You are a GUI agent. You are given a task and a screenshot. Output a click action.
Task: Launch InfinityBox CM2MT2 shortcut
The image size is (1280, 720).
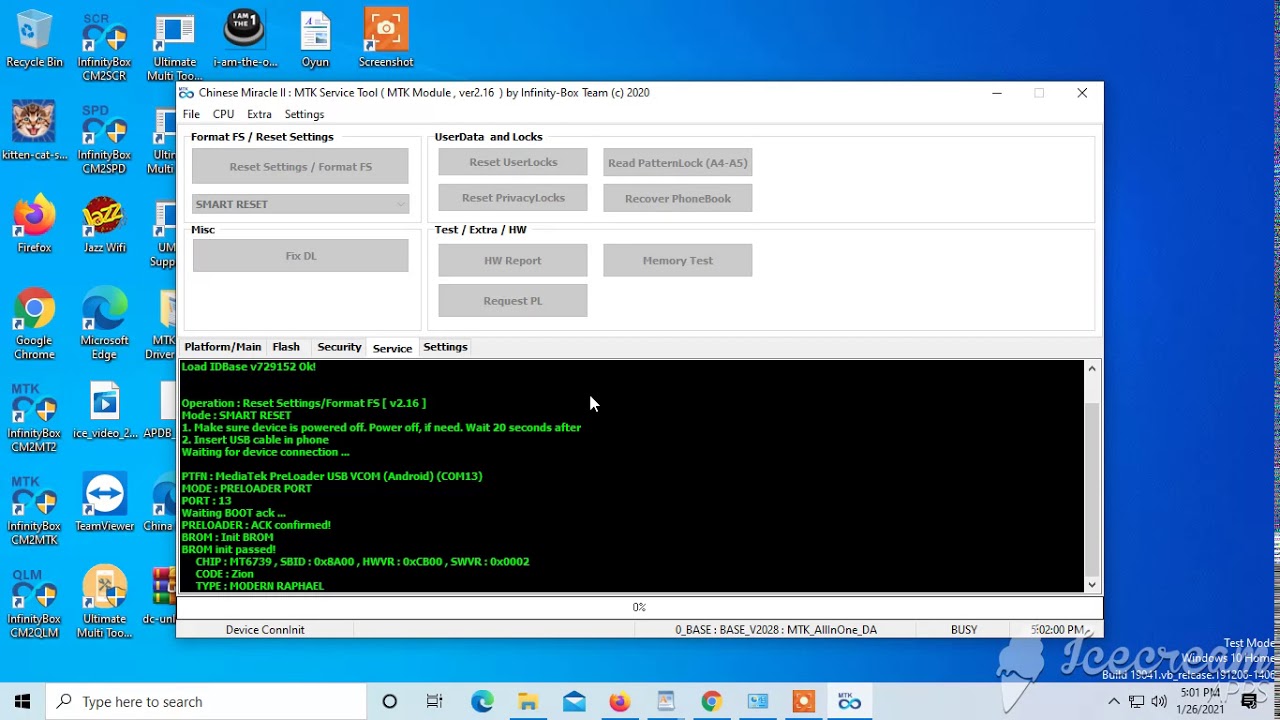34,417
